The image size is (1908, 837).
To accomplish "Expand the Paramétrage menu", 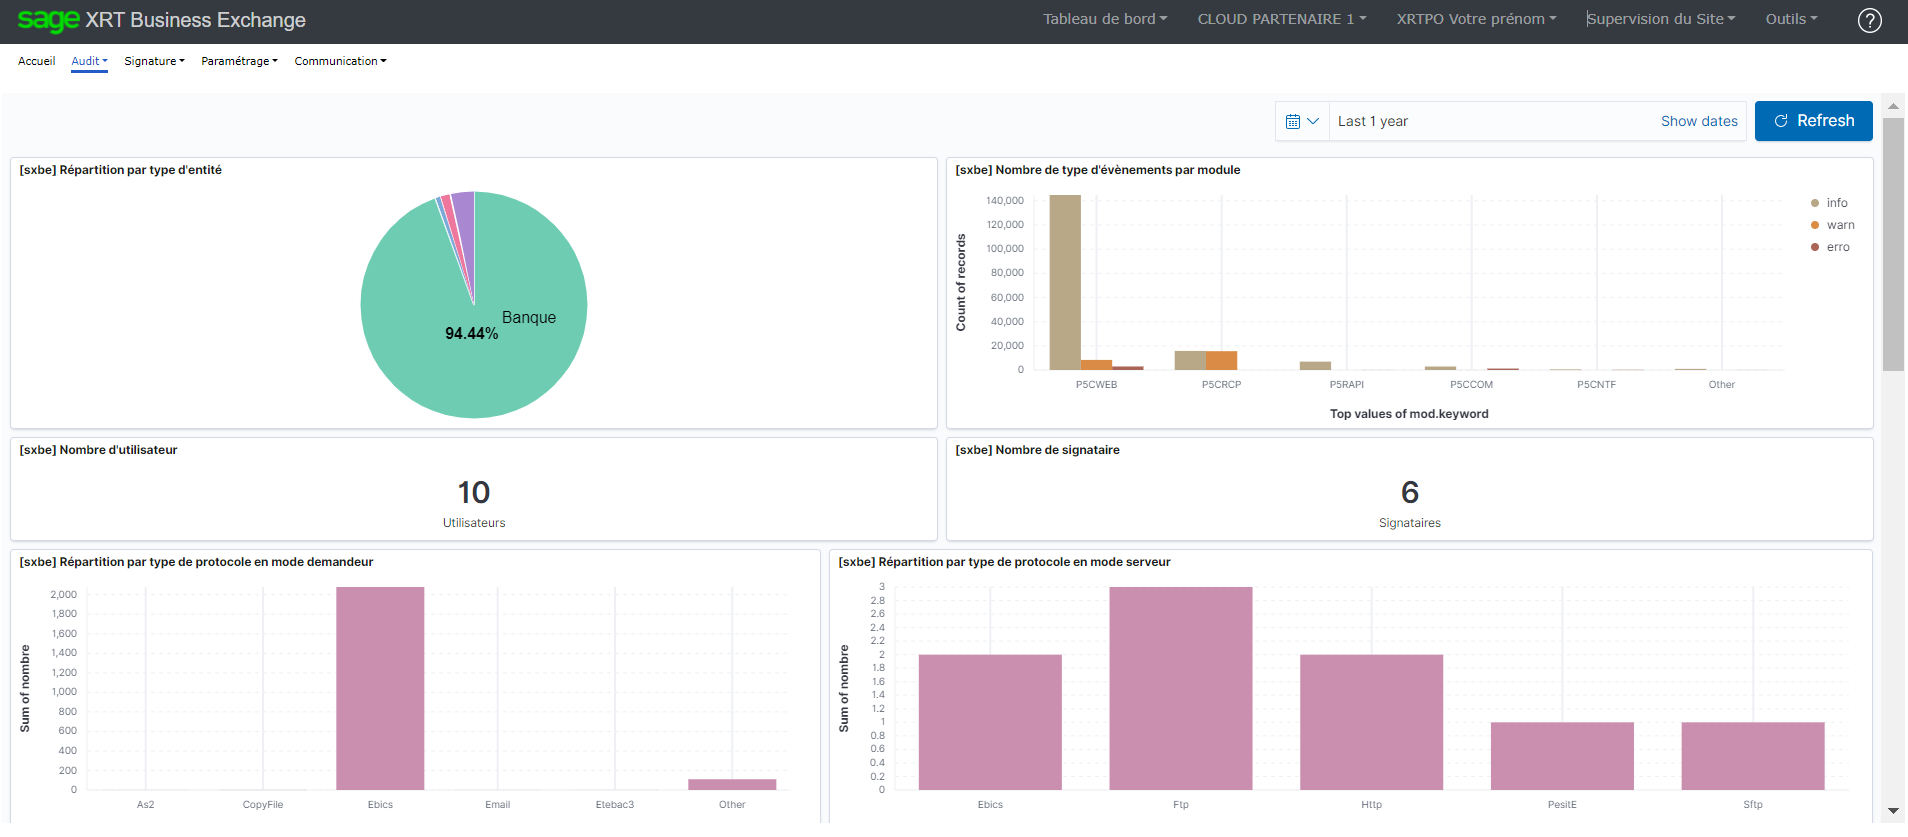I will click(x=239, y=61).
